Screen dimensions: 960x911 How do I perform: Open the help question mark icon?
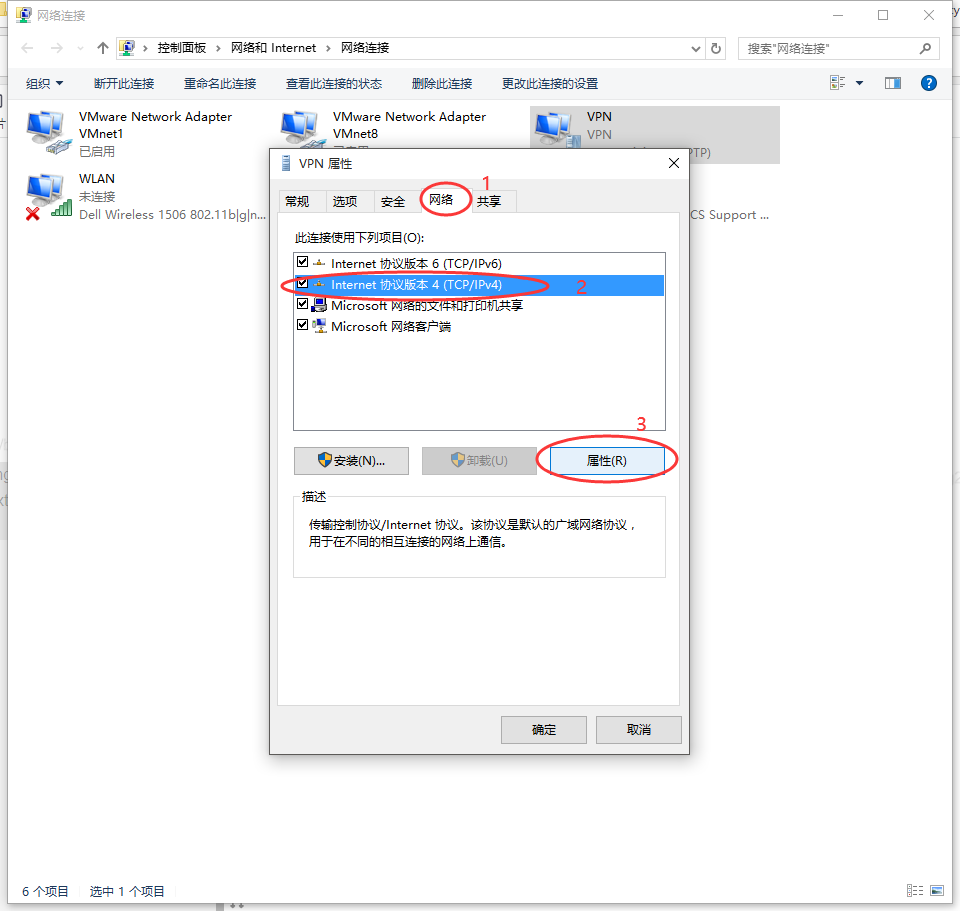[x=928, y=83]
